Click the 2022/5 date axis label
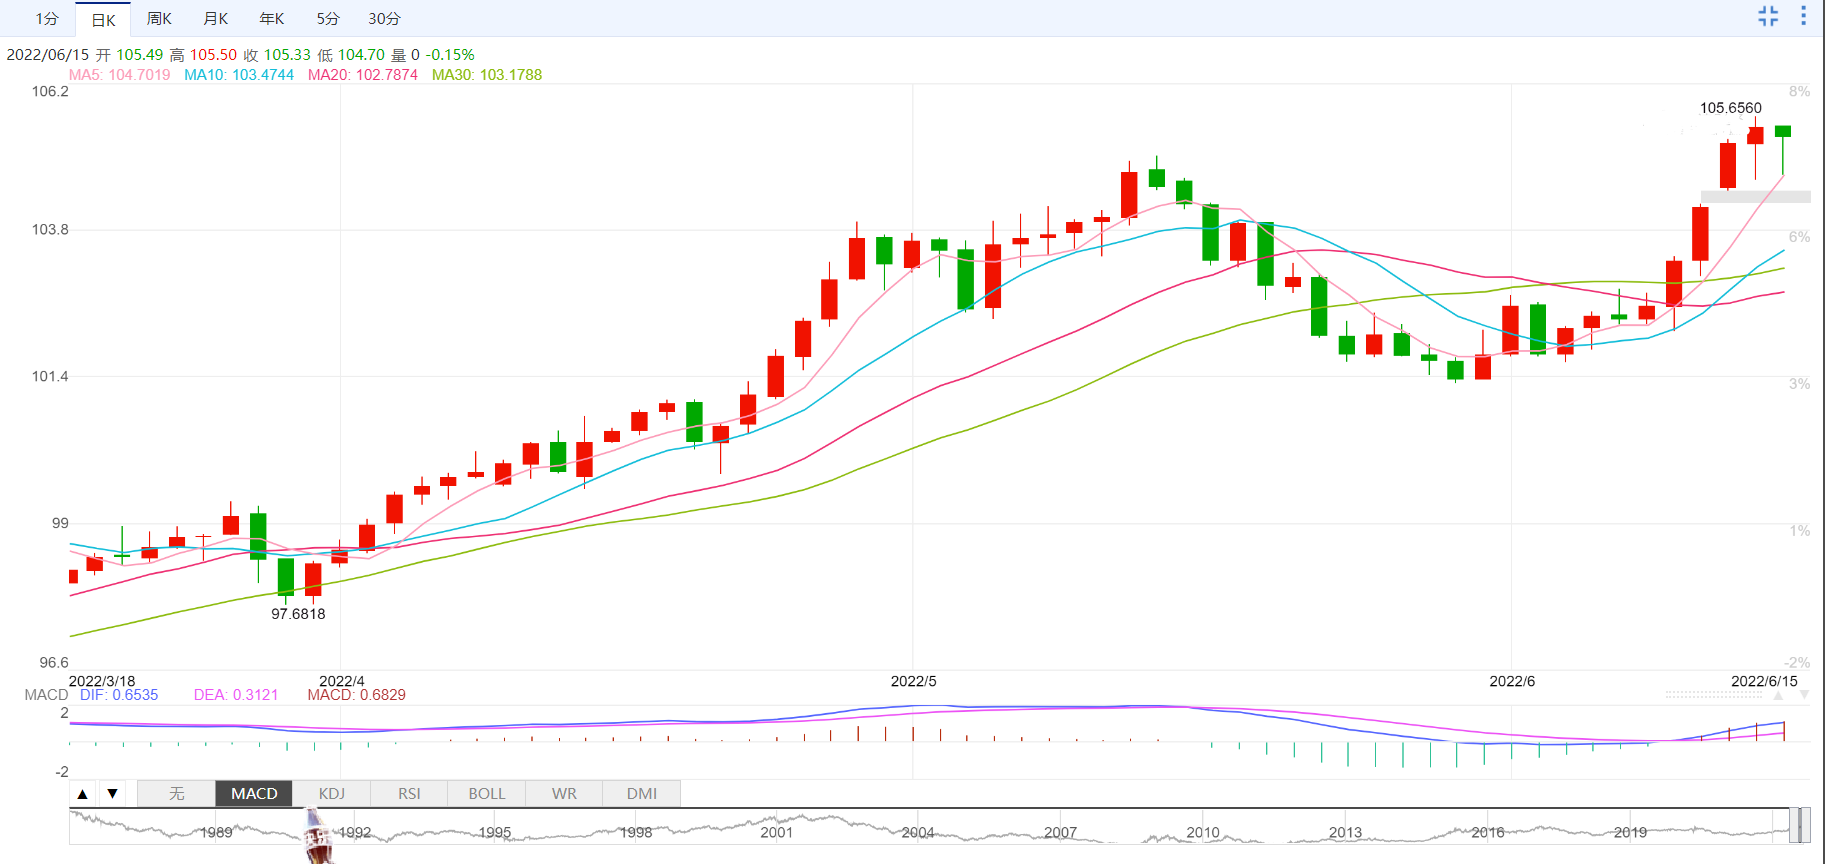 [914, 681]
